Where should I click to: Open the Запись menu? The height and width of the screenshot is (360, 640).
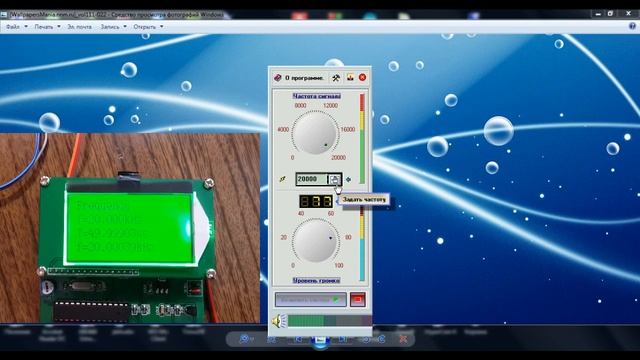click(x=110, y=27)
